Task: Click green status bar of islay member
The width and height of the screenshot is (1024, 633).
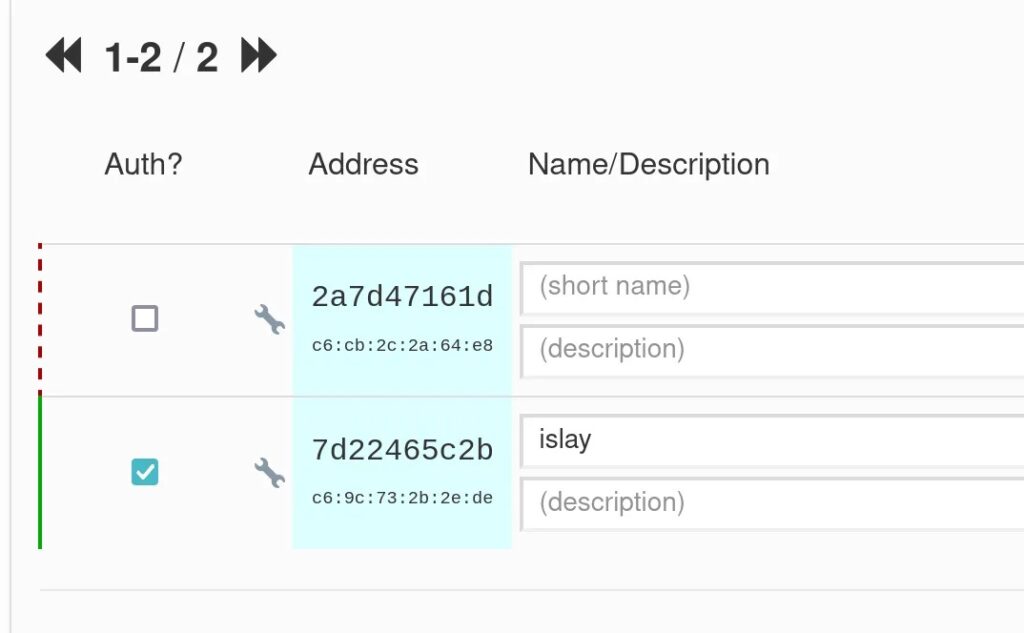Action: 40,472
